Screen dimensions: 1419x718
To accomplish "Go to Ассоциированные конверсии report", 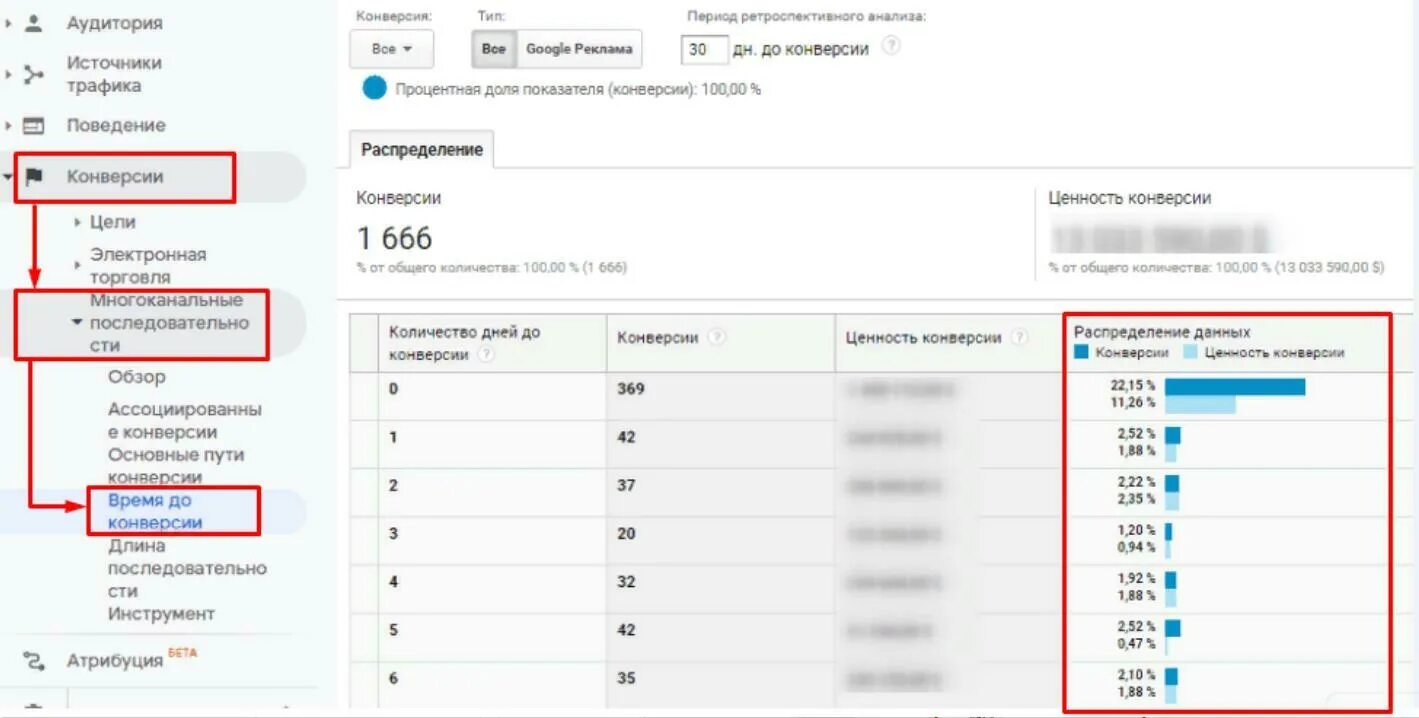I will click(184, 421).
